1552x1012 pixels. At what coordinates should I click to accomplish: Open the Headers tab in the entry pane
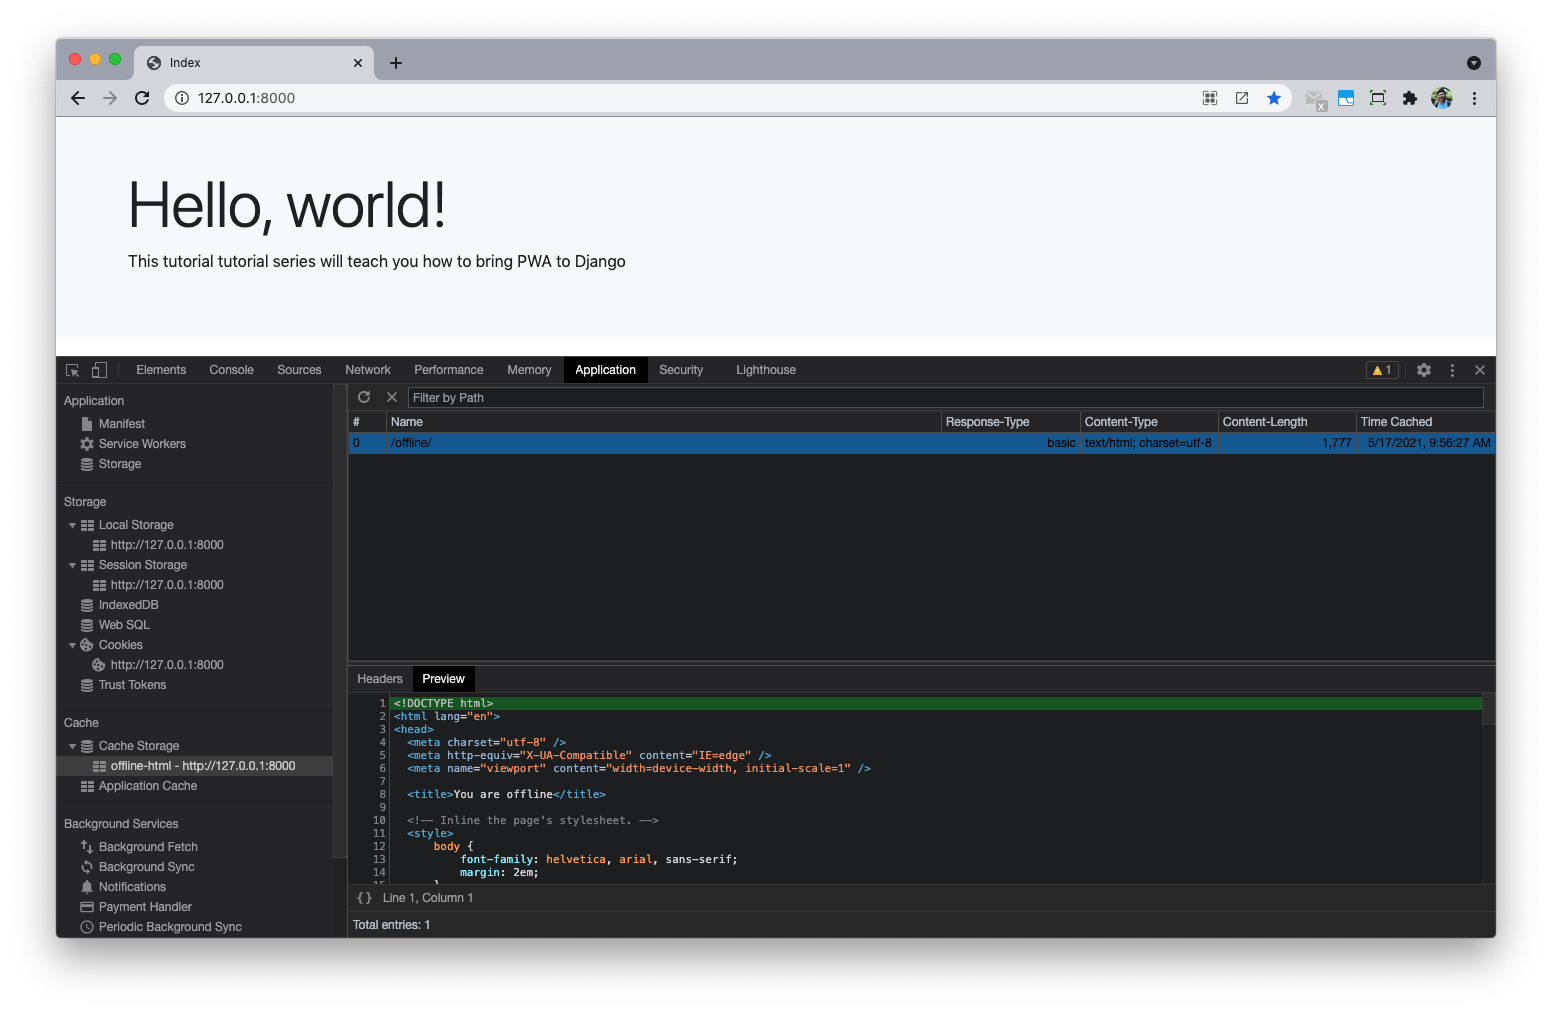pyautogui.click(x=380, y=679)
